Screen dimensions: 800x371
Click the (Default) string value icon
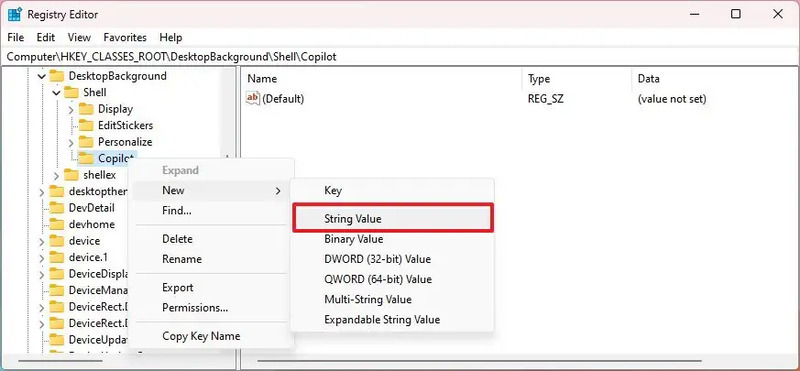coord(253,98)
